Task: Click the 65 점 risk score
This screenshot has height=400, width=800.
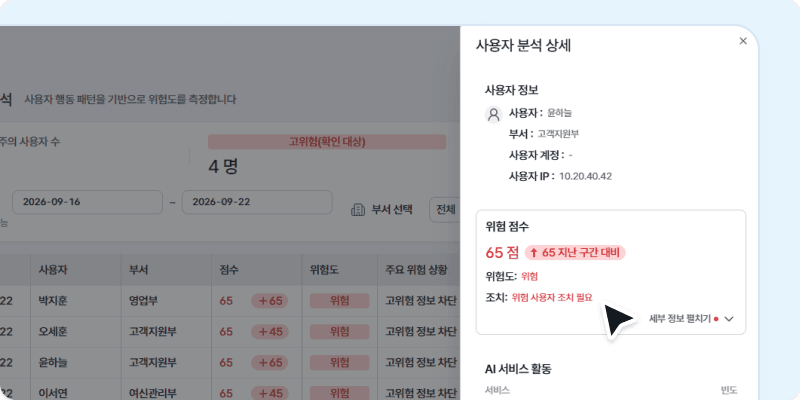Action: [502, 252]
